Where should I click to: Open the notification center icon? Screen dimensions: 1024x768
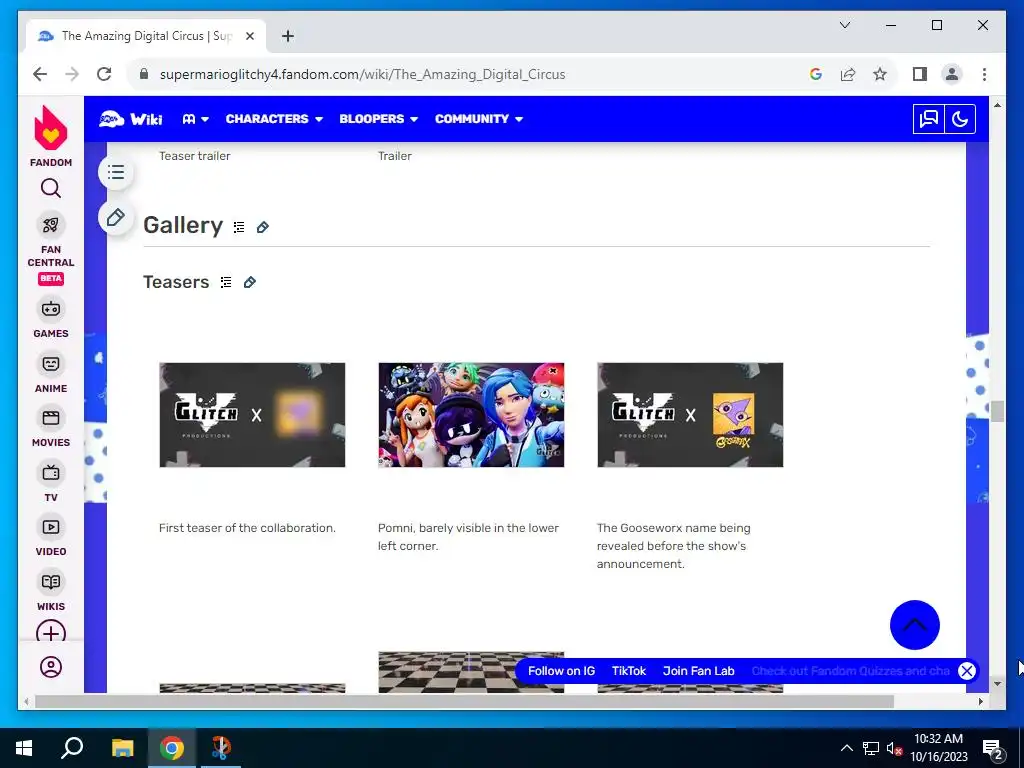(x=993, y=748)
